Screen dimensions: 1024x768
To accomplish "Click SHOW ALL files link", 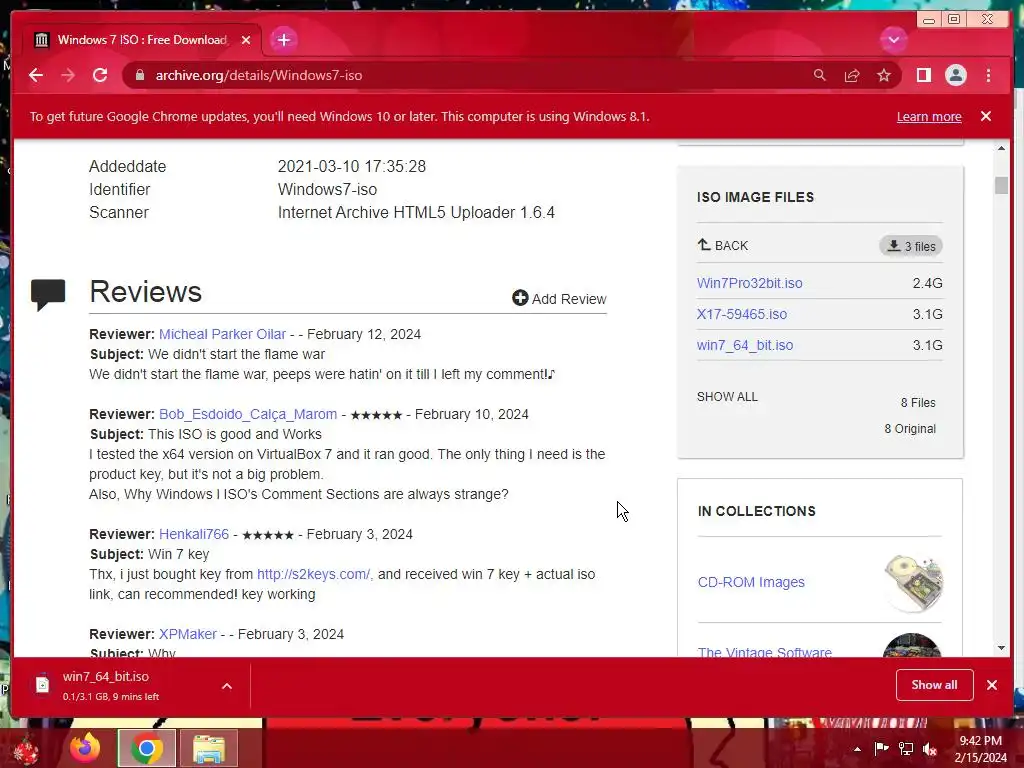I will coord(727,396).
